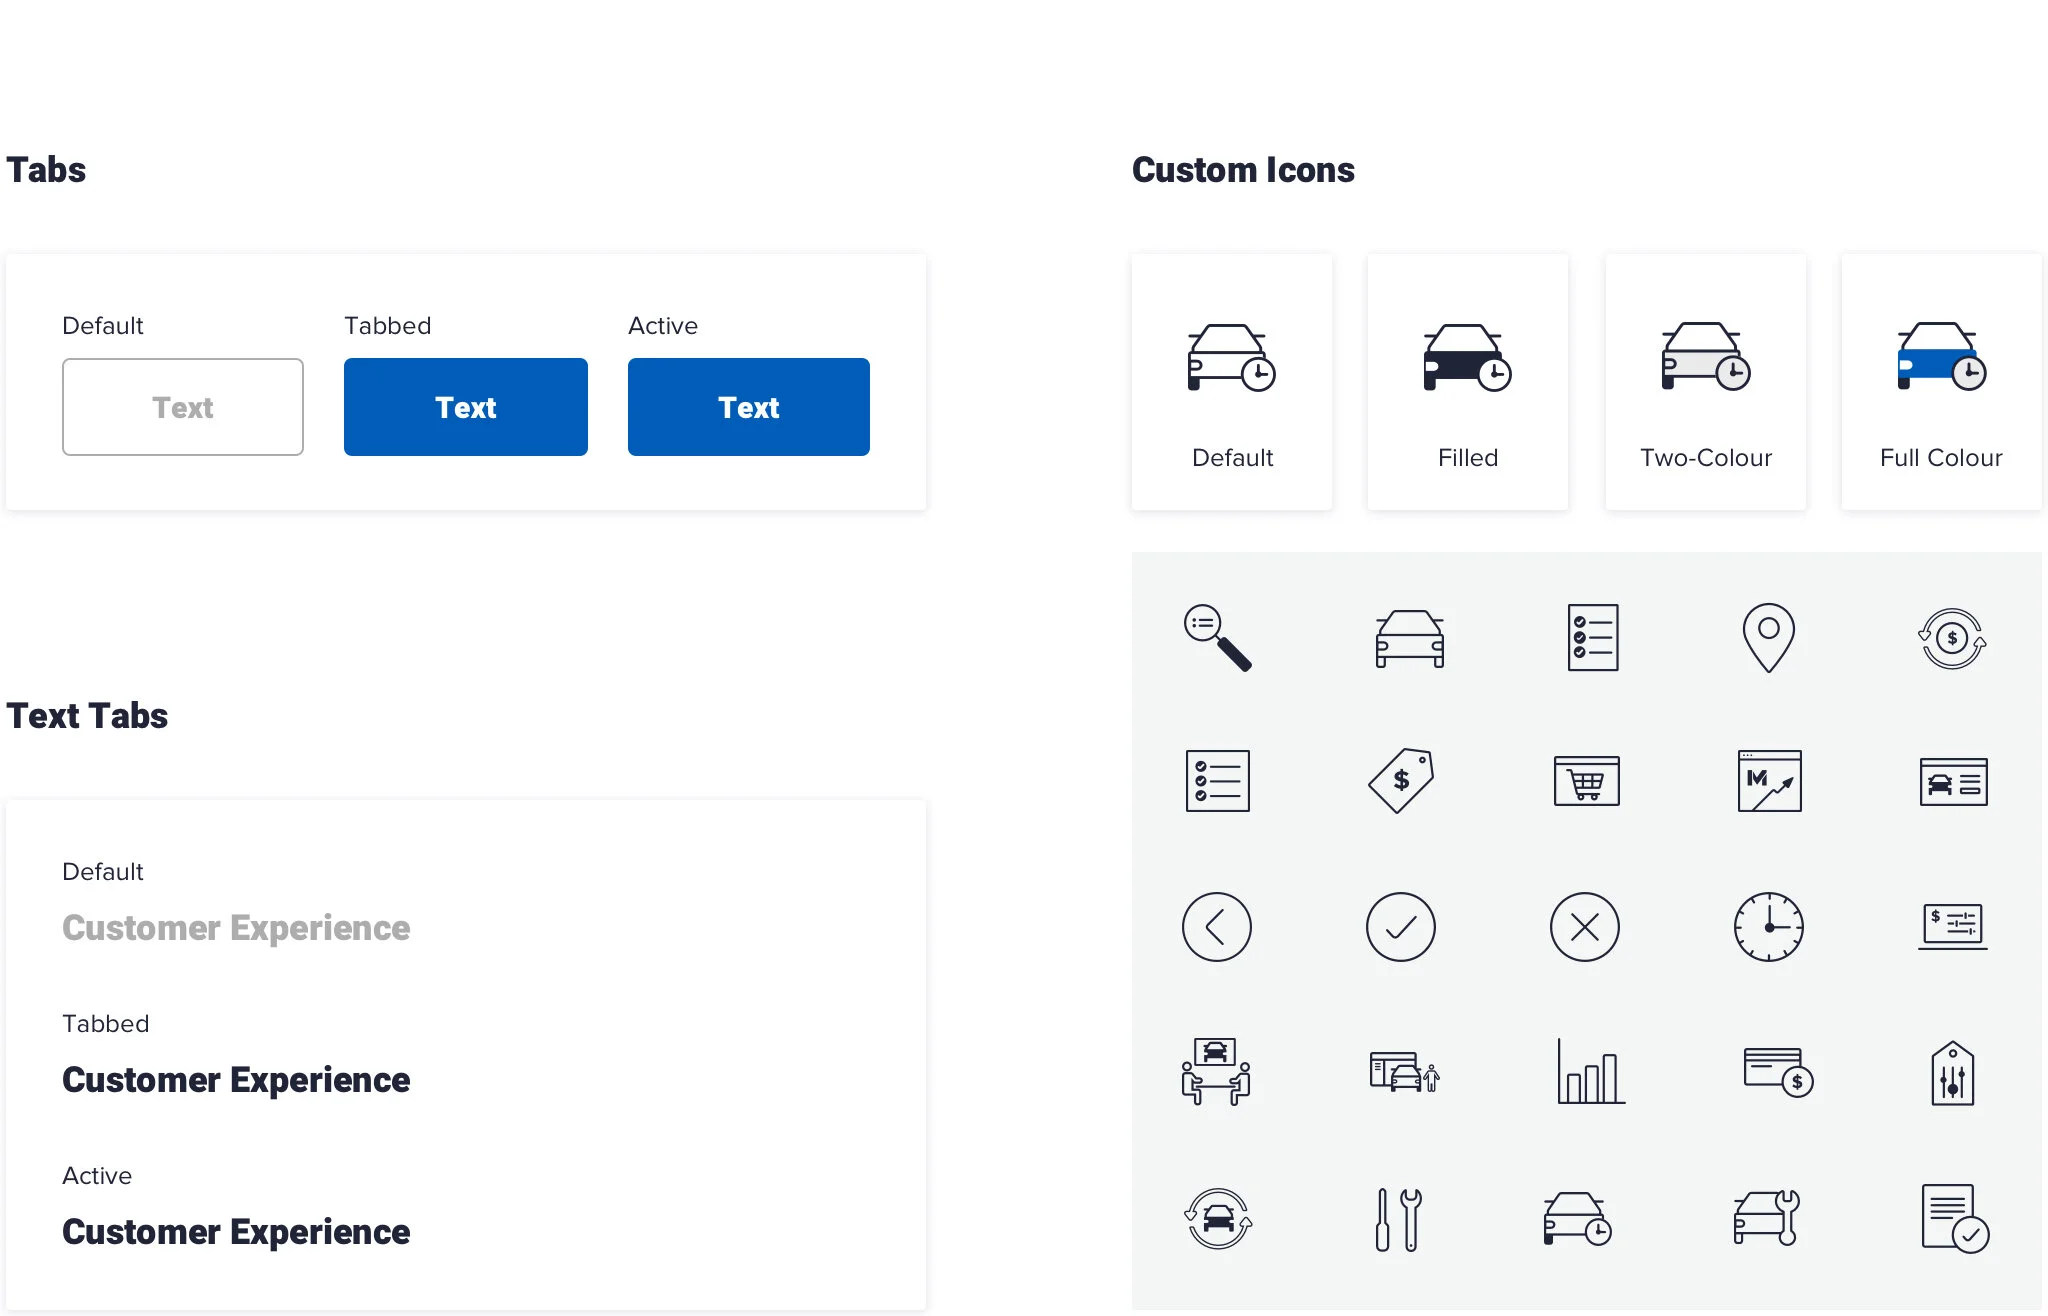Select the bar chart icon
This screenshot has height=1316, width=2048.
point(1590,1072)
